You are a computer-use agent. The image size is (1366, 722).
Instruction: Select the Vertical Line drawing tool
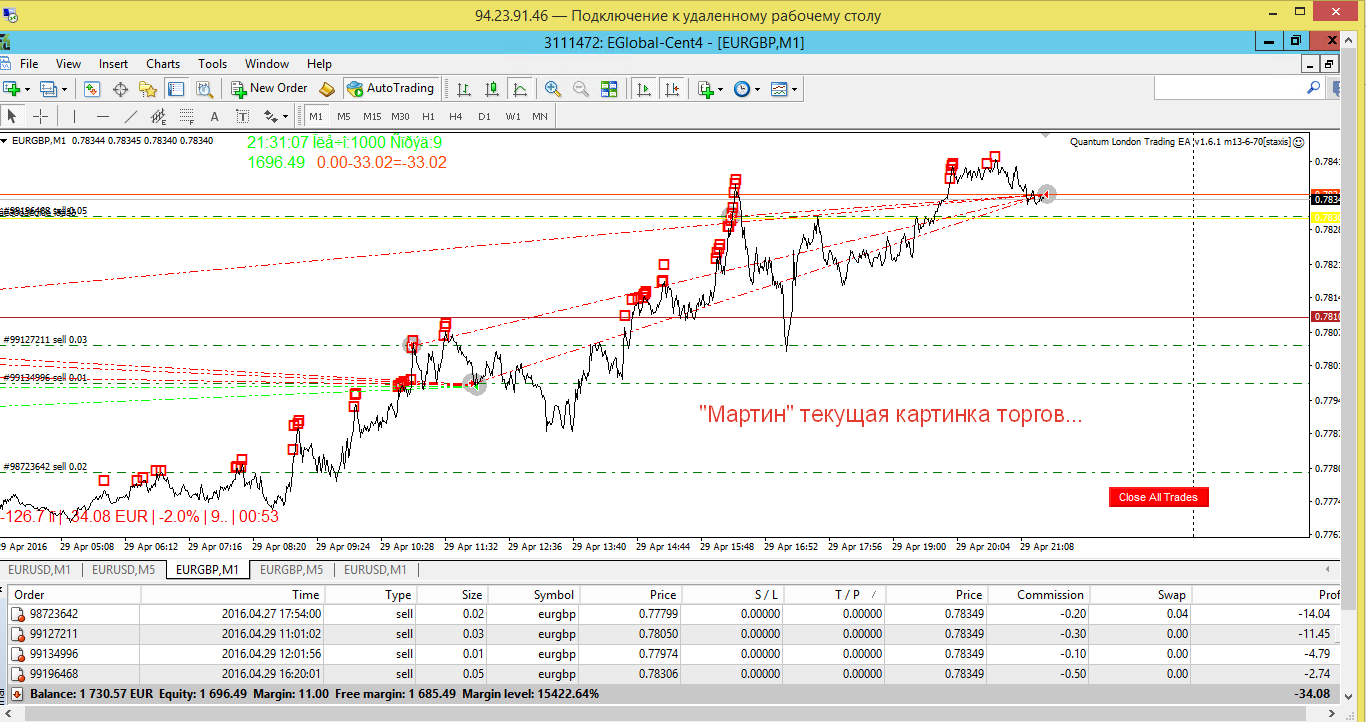75,116
